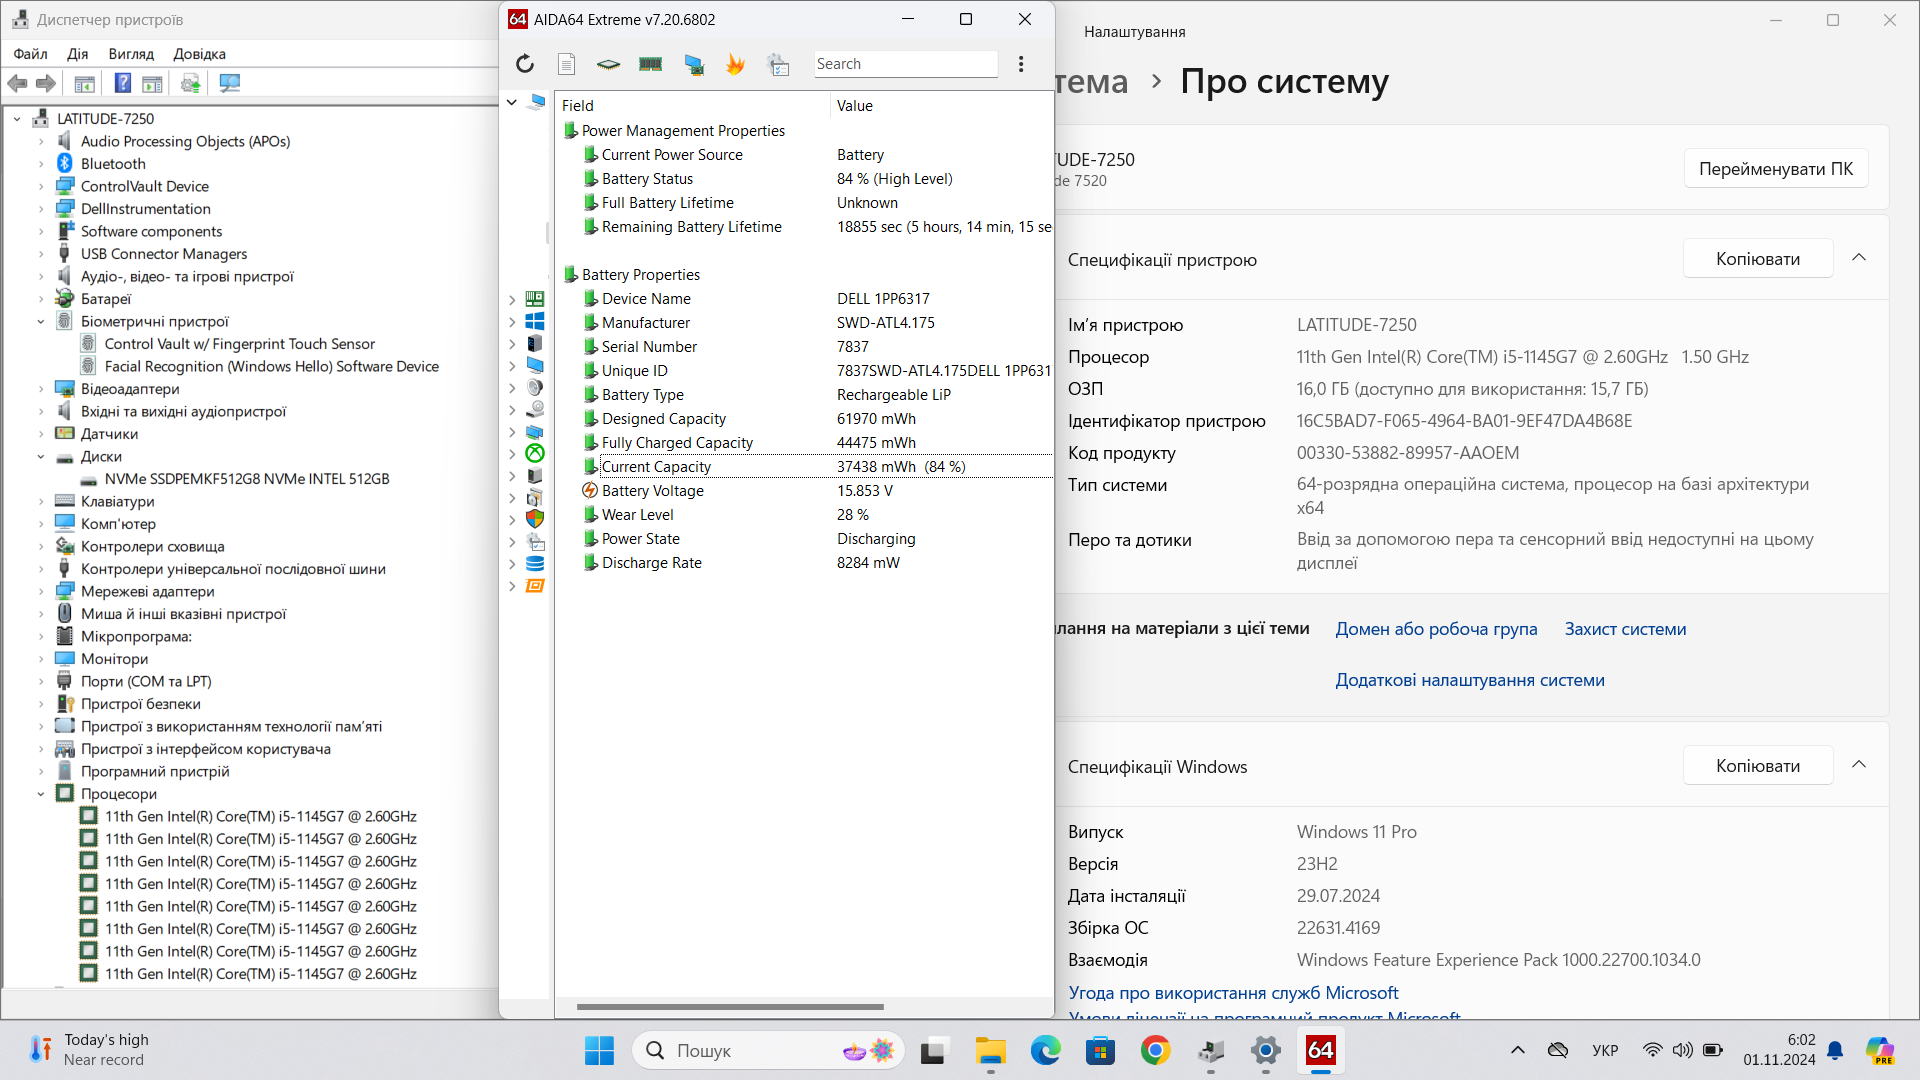The width and height of the screenshot is (1920, 1080).
Task: Open the monitor diagnostics icon in AIDA64 toolbar
Action: [694, 64]
